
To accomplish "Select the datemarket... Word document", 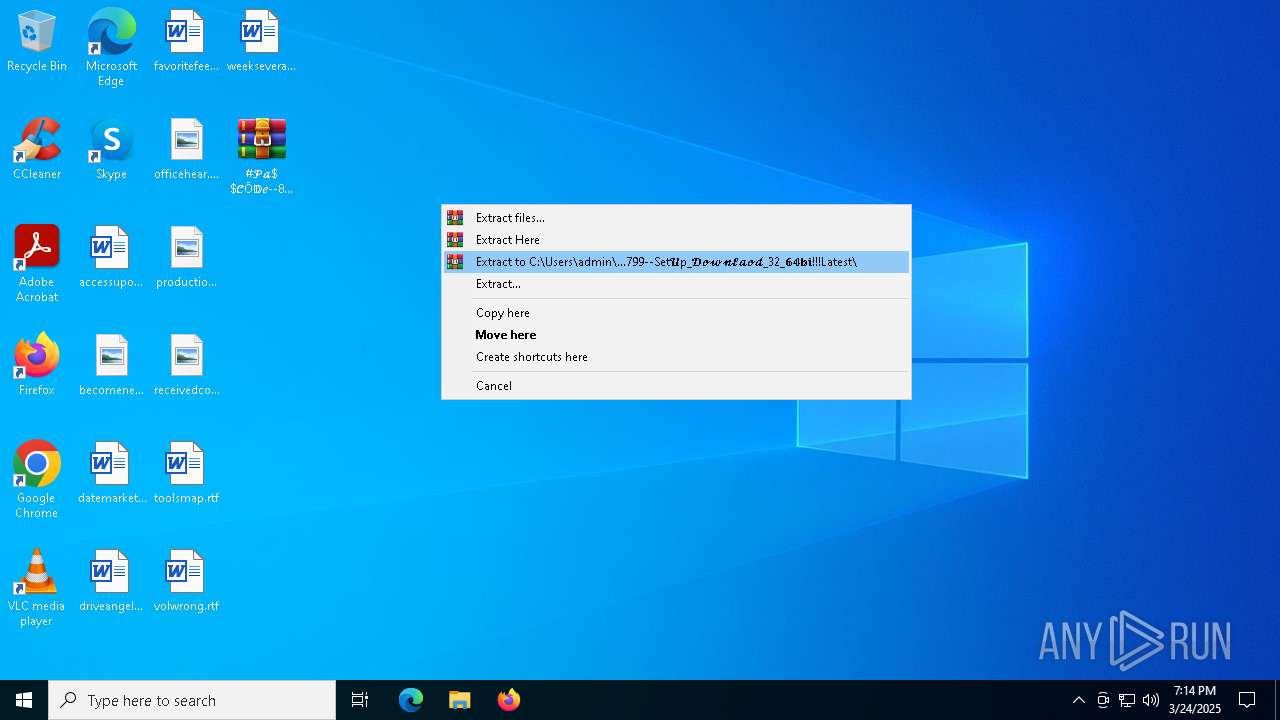I will (x=111, y=474).
